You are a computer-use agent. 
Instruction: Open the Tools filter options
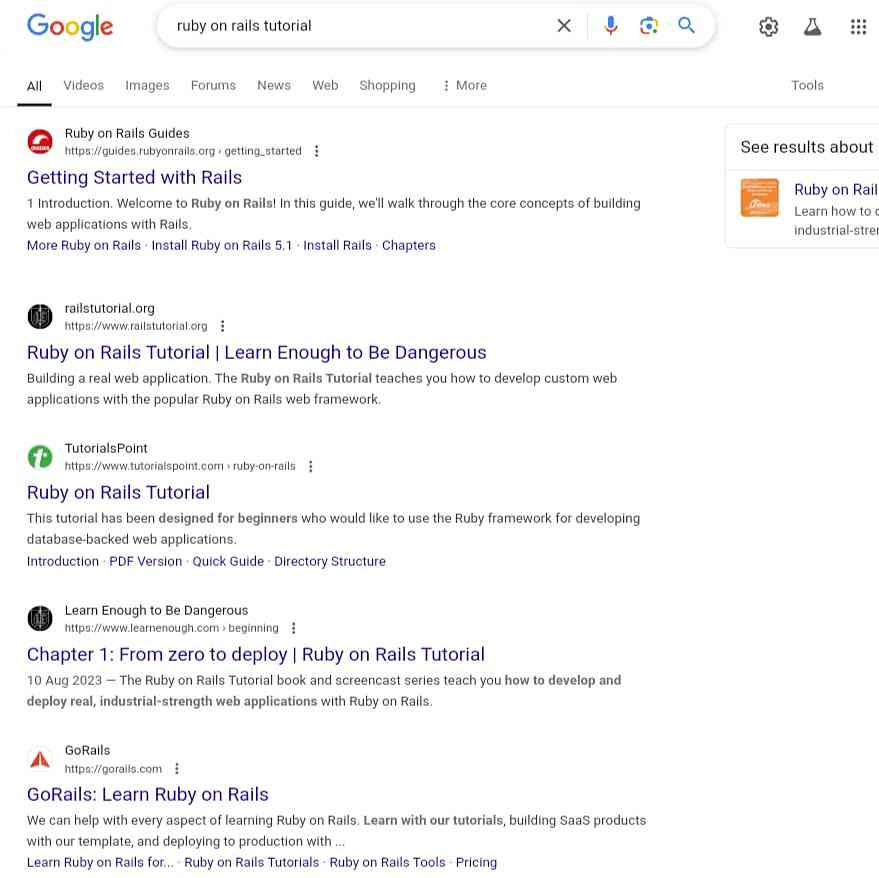pos(807,86)
